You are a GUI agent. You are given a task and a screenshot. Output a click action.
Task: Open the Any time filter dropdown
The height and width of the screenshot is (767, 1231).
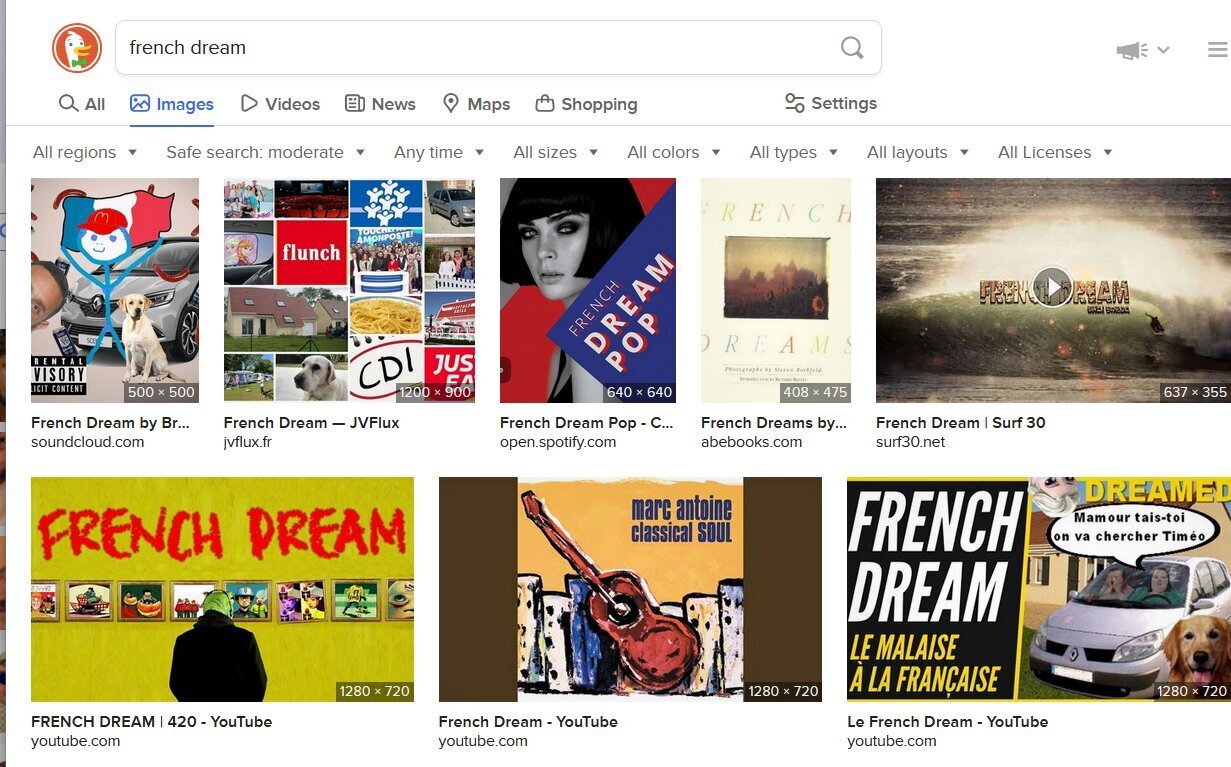439,152
